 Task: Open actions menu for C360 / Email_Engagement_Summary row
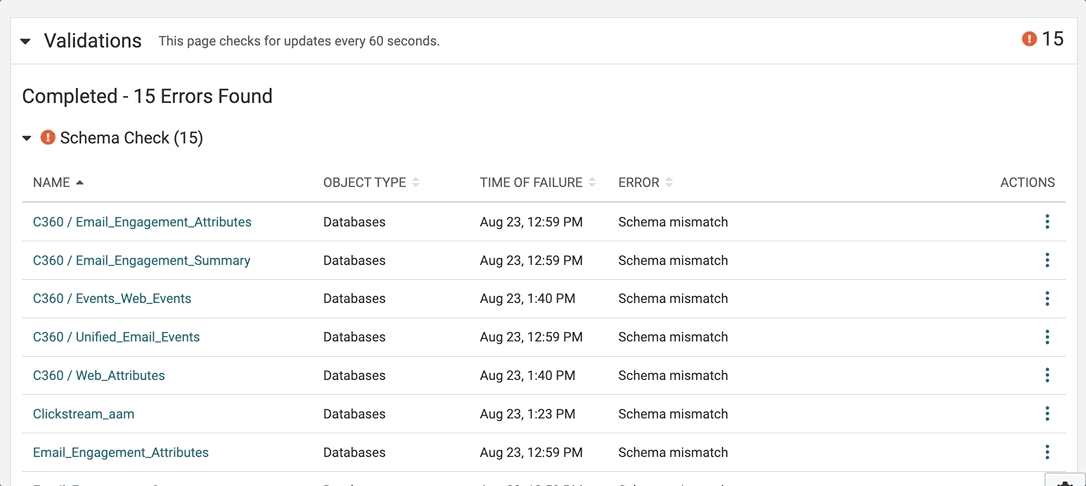coord(1047,260)
